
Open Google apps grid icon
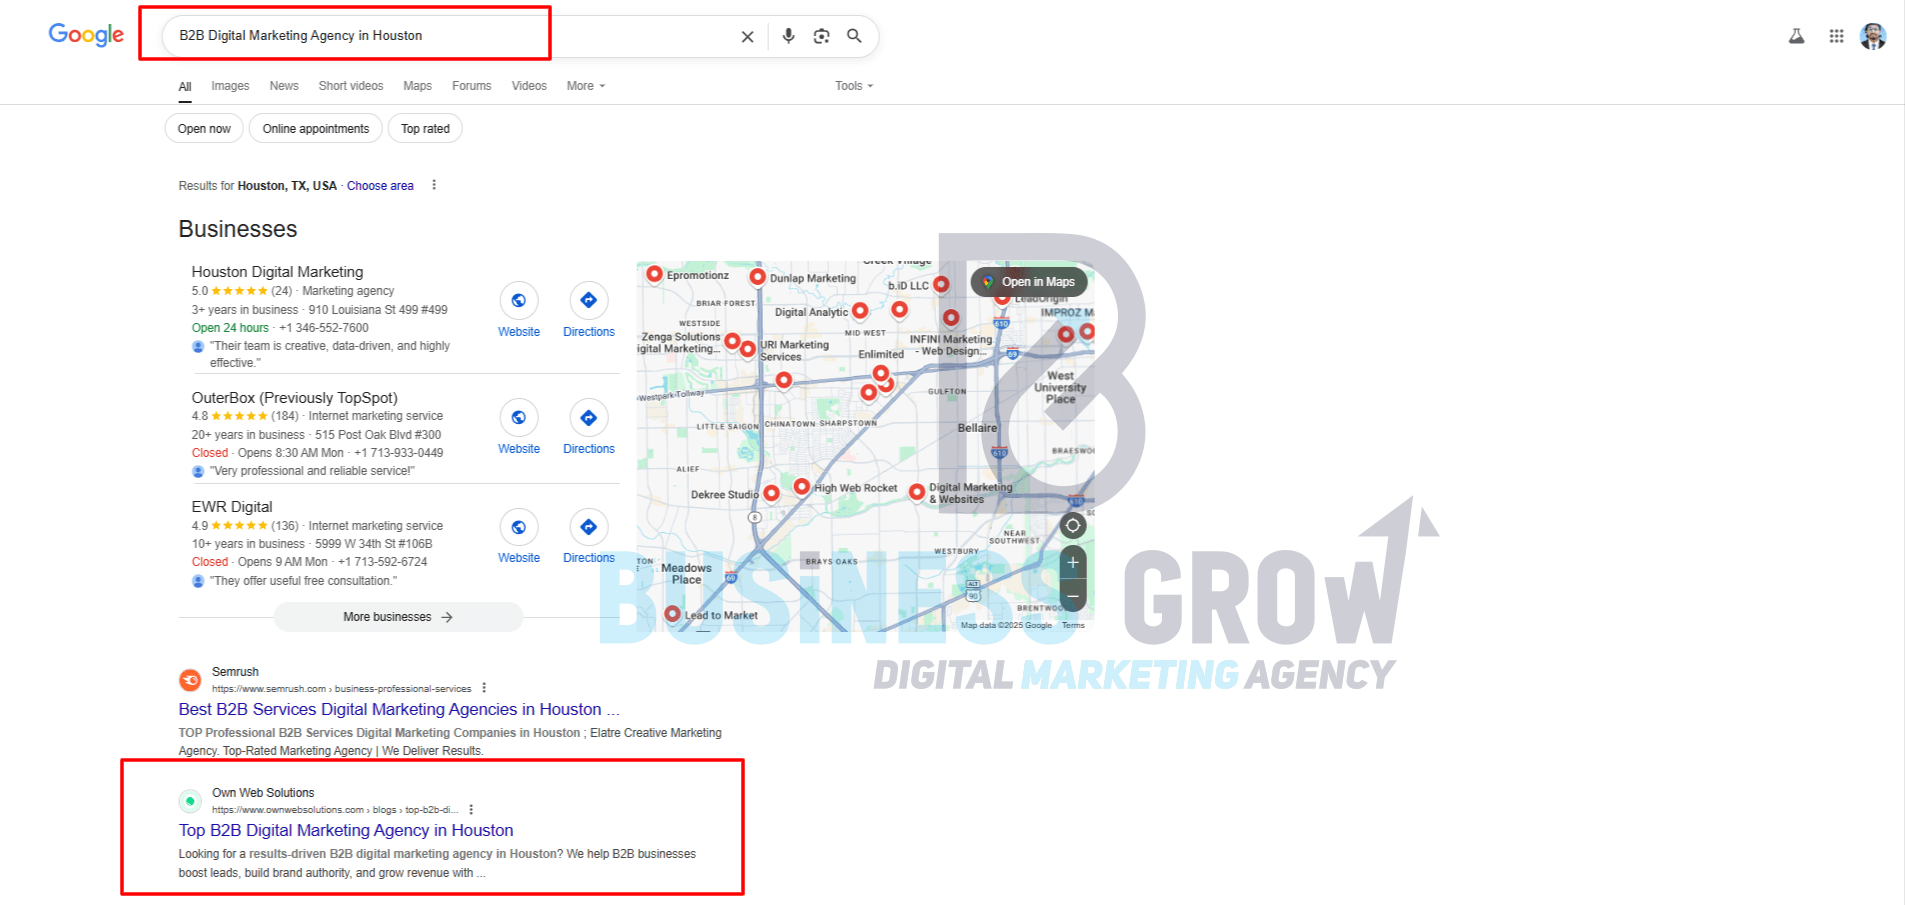[1837, 36]
